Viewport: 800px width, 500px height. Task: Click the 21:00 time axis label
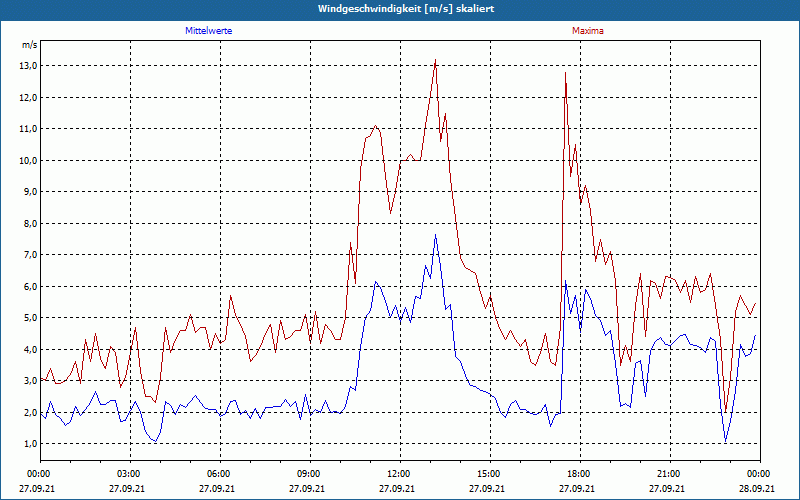[670, 474]
